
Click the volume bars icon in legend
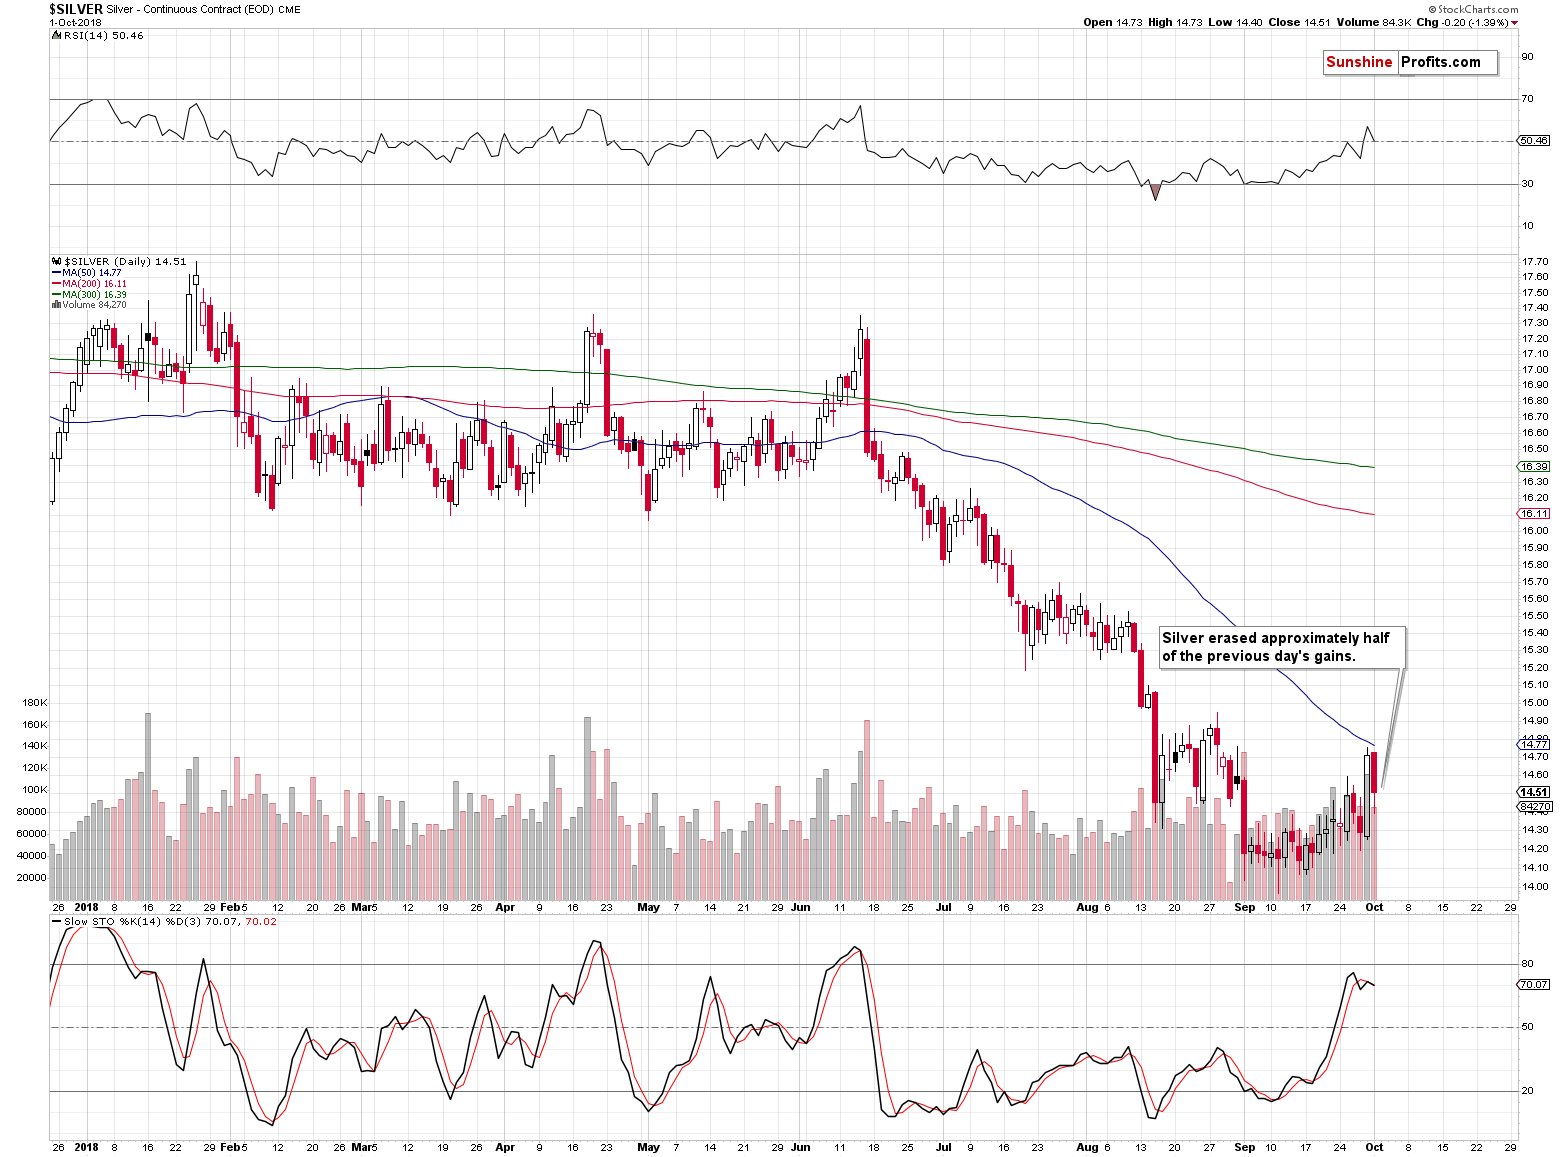click(55, 305)
